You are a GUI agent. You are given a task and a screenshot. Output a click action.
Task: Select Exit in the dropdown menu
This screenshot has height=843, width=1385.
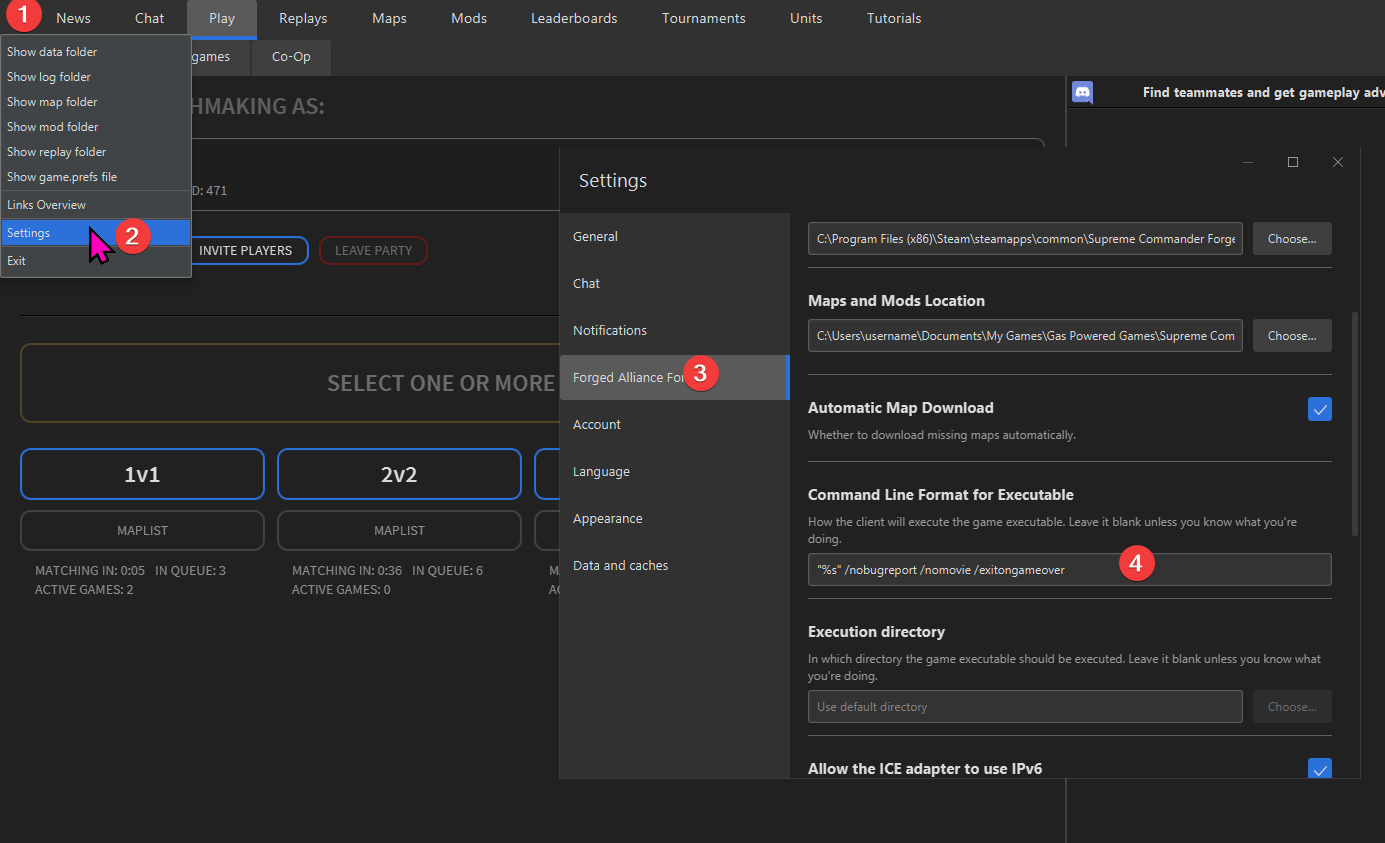point(96,261)
